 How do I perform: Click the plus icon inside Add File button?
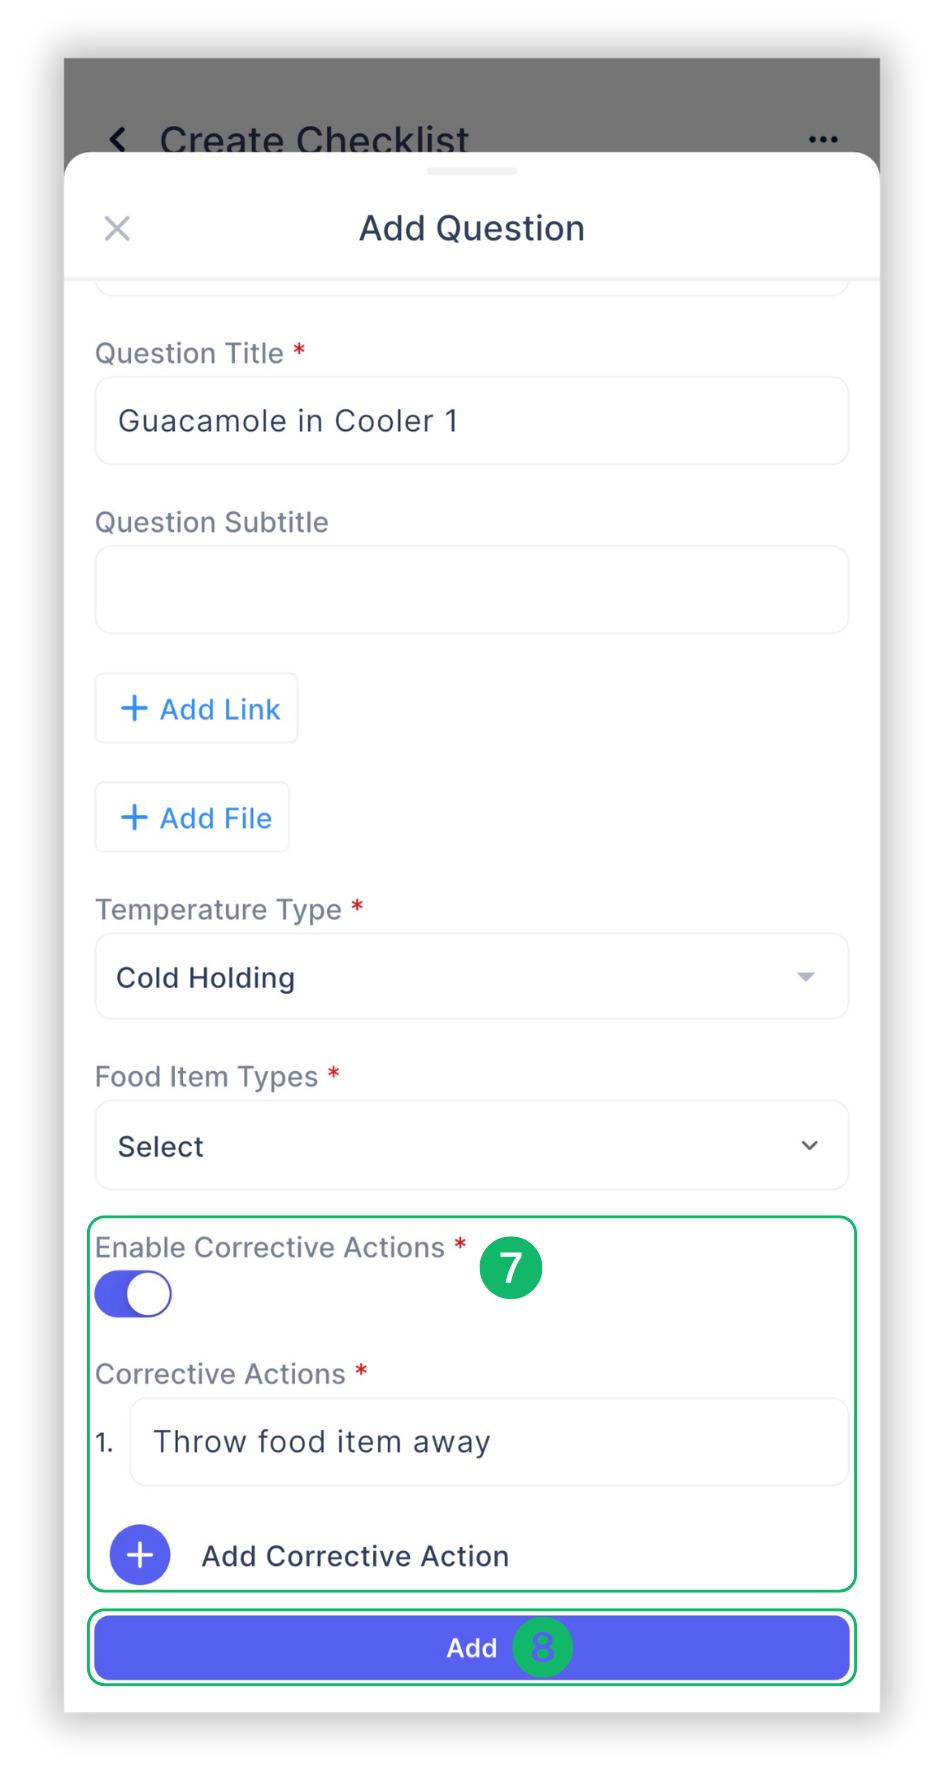134,817
